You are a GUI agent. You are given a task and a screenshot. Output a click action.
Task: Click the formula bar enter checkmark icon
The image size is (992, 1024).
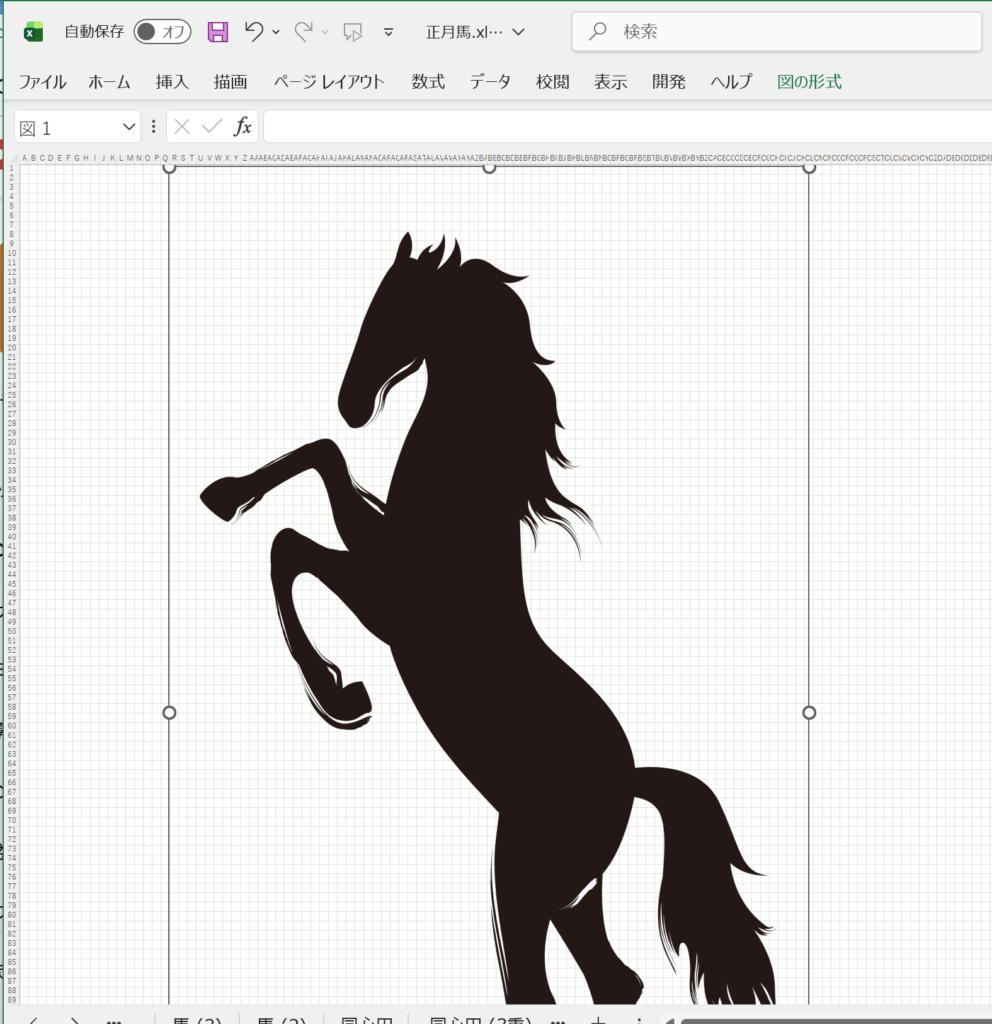tap(211, 126)
